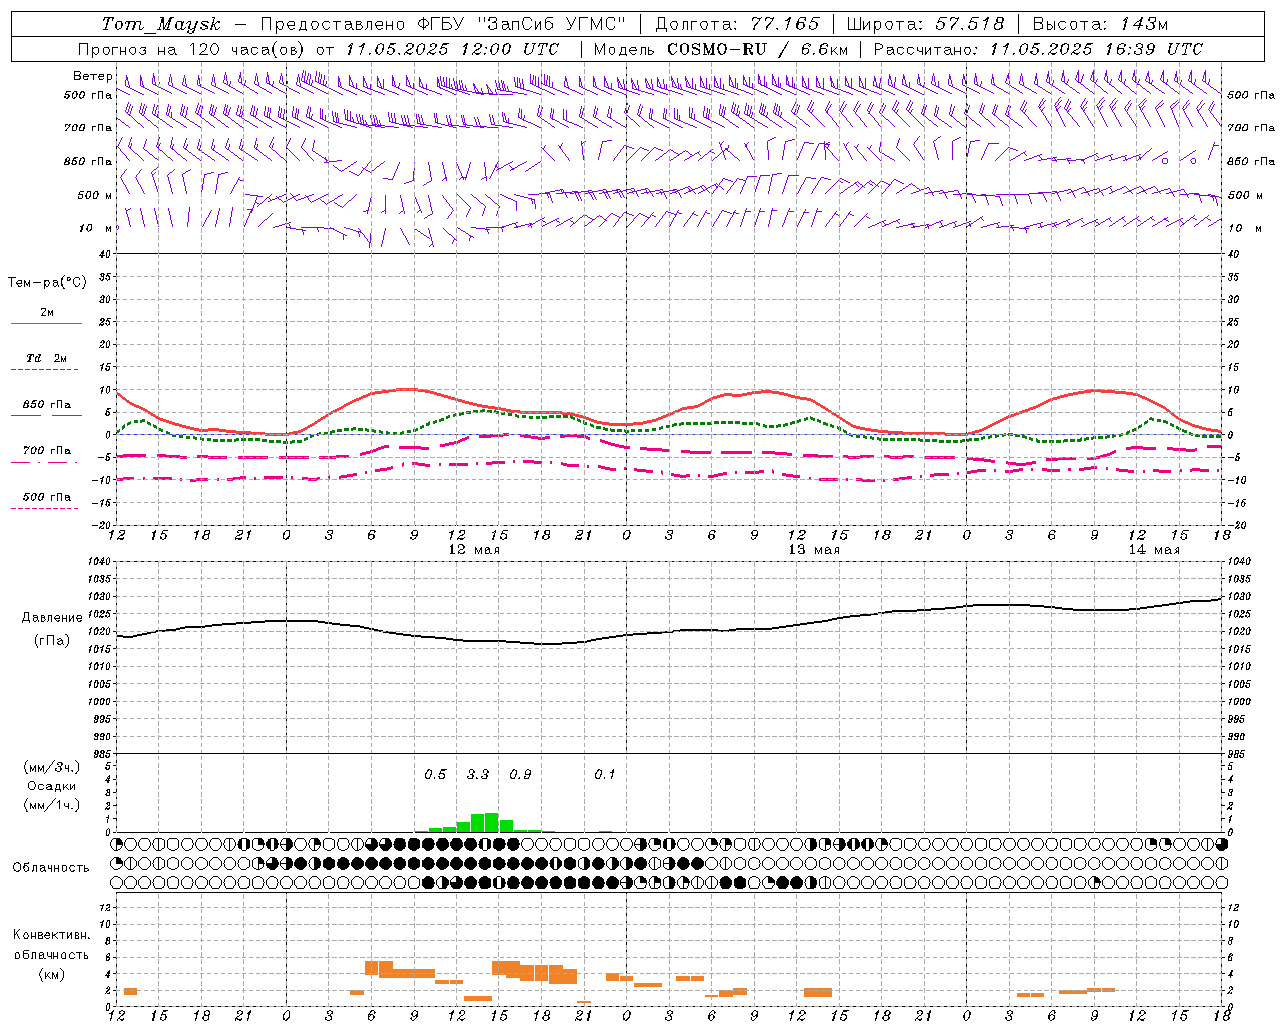Click the 12 мая date label
1280x1024 pixels.
click(x=473, y=550)
